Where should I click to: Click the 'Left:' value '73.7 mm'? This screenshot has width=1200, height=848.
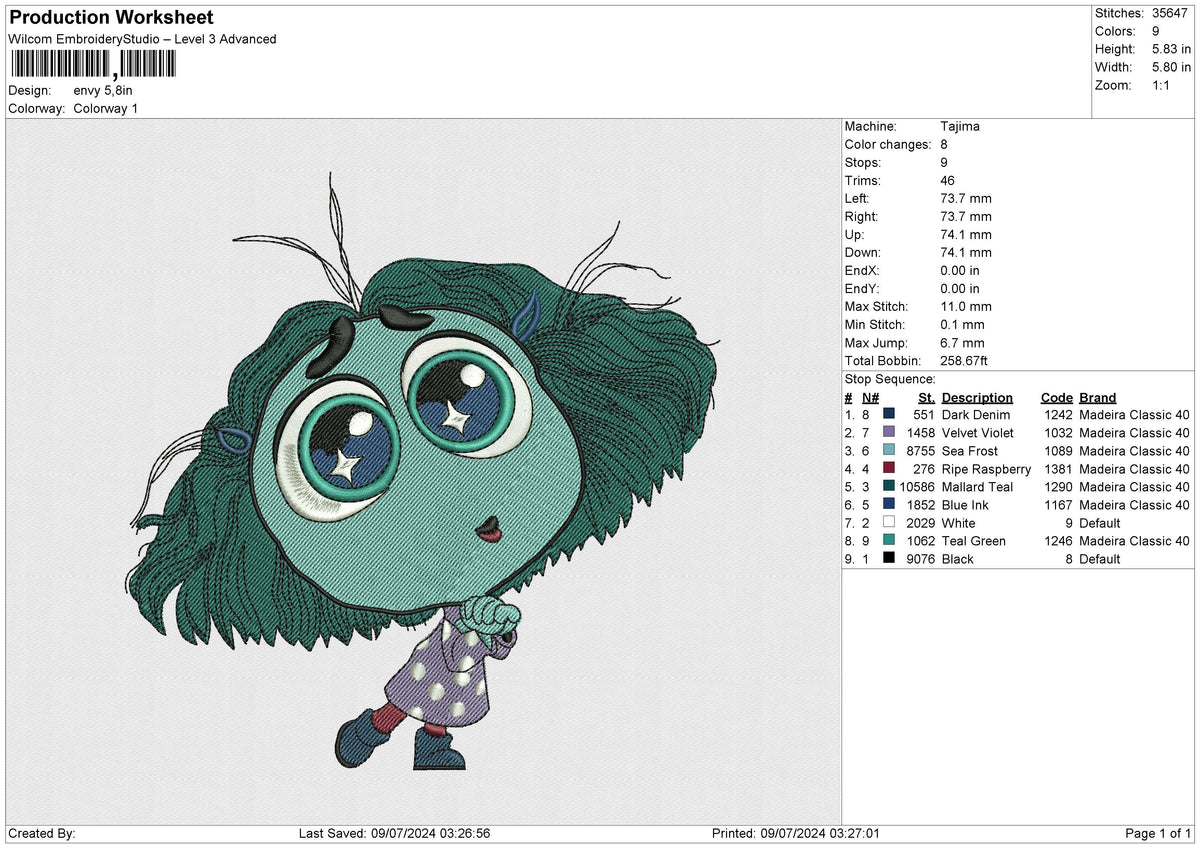(966, 199)
